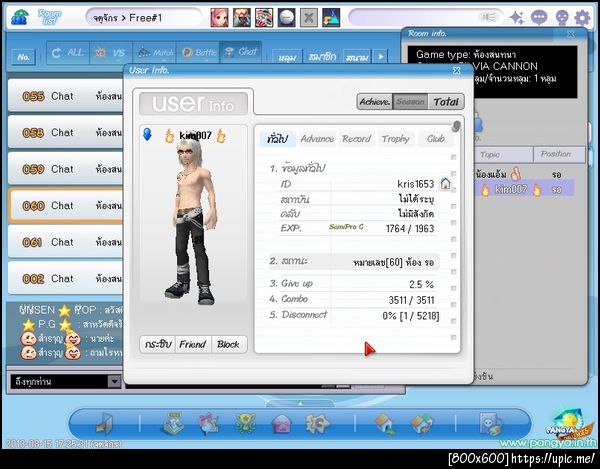Select the Chat room filter tab
This screenshot has height=469, width=600.
coord(241,52)
